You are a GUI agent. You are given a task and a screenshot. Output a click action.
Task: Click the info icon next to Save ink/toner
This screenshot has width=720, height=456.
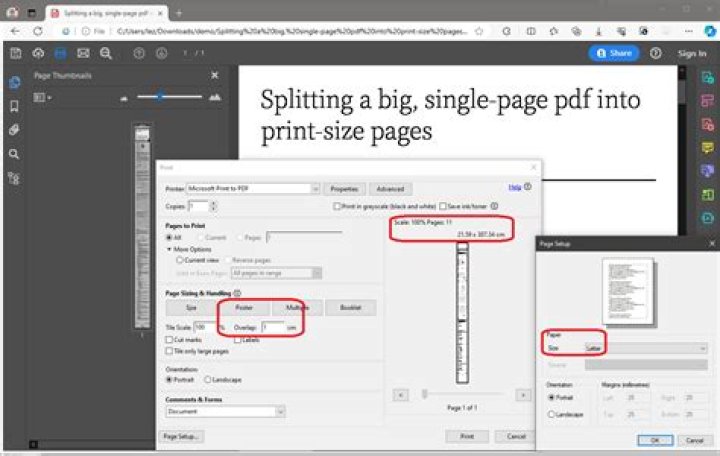click(495, 206)
